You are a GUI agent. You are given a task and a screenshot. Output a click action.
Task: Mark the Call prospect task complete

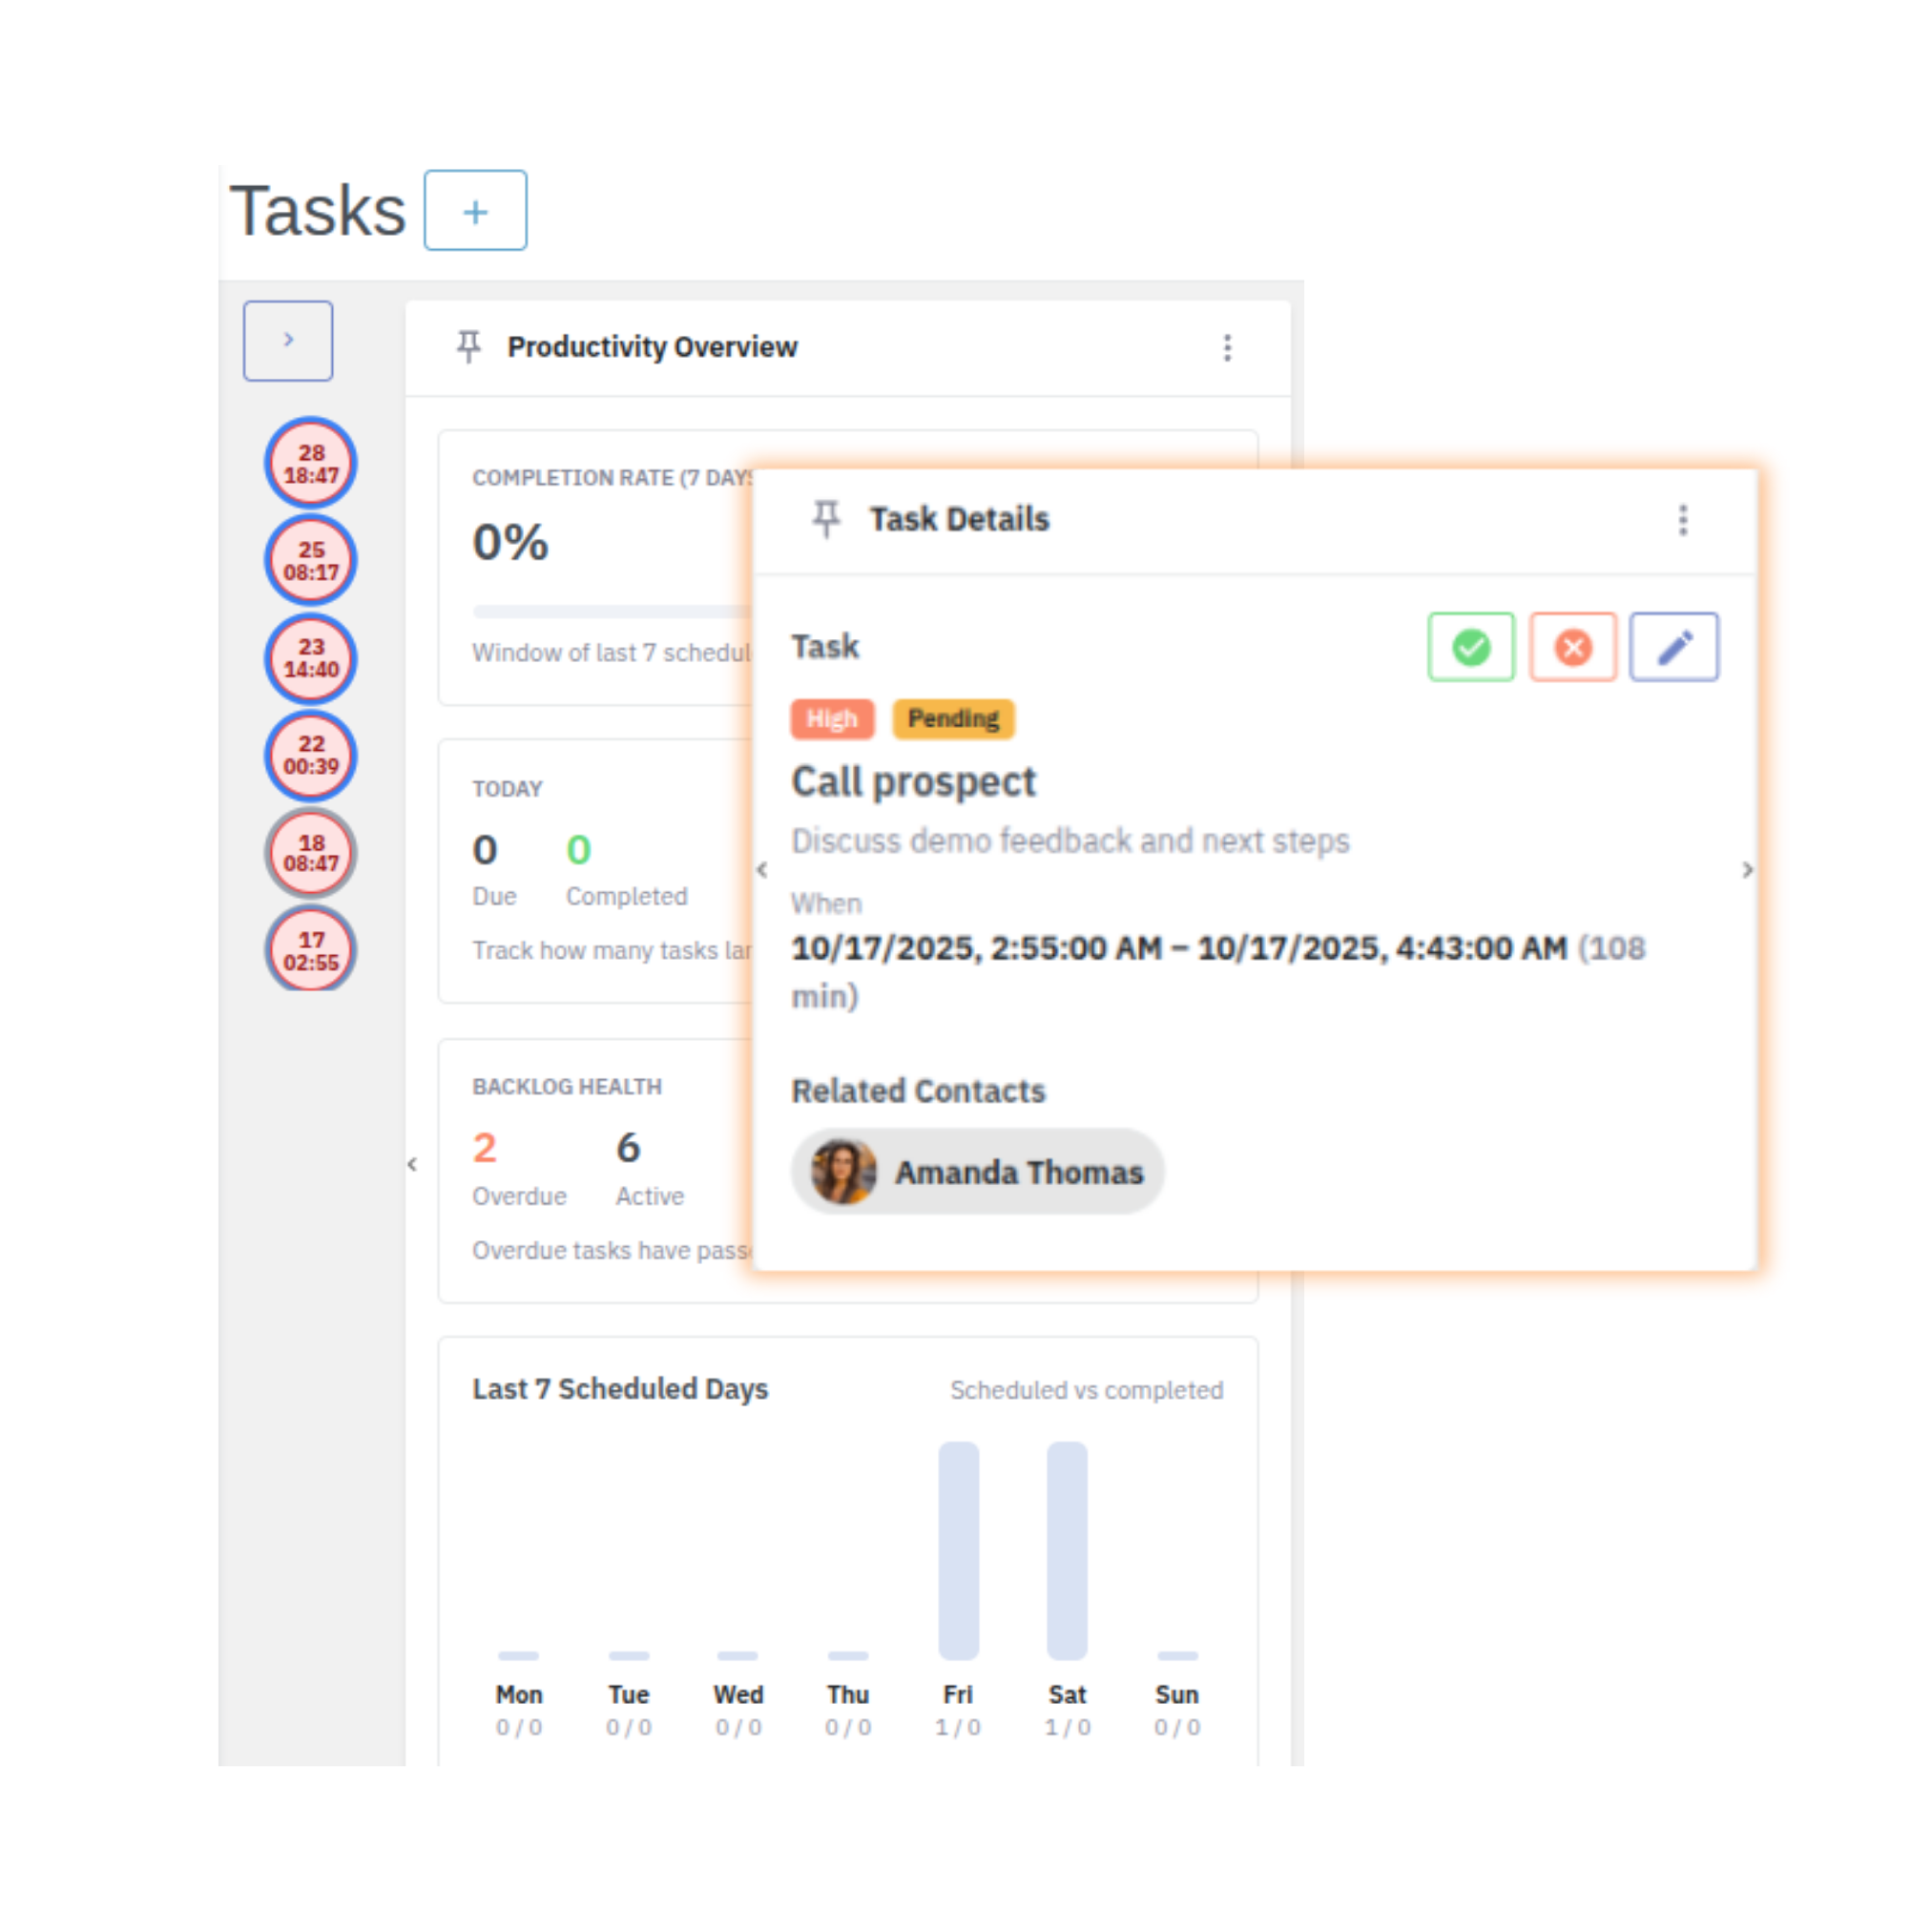pos(1470,647)
